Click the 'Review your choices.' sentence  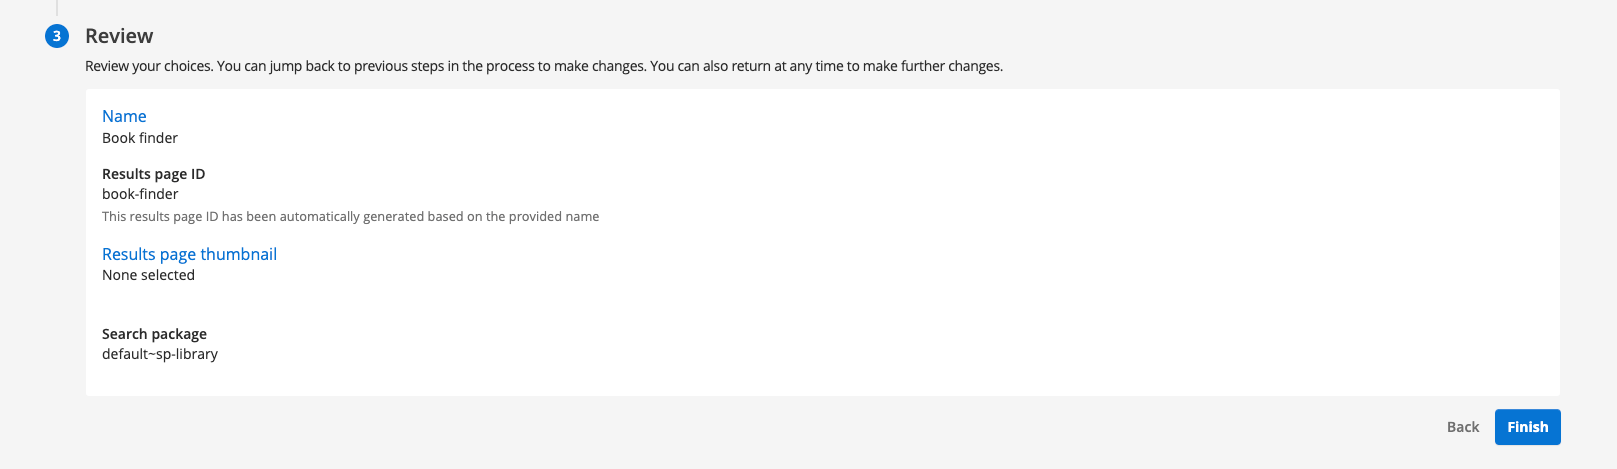pyautogui.click(x=148, y=66)
